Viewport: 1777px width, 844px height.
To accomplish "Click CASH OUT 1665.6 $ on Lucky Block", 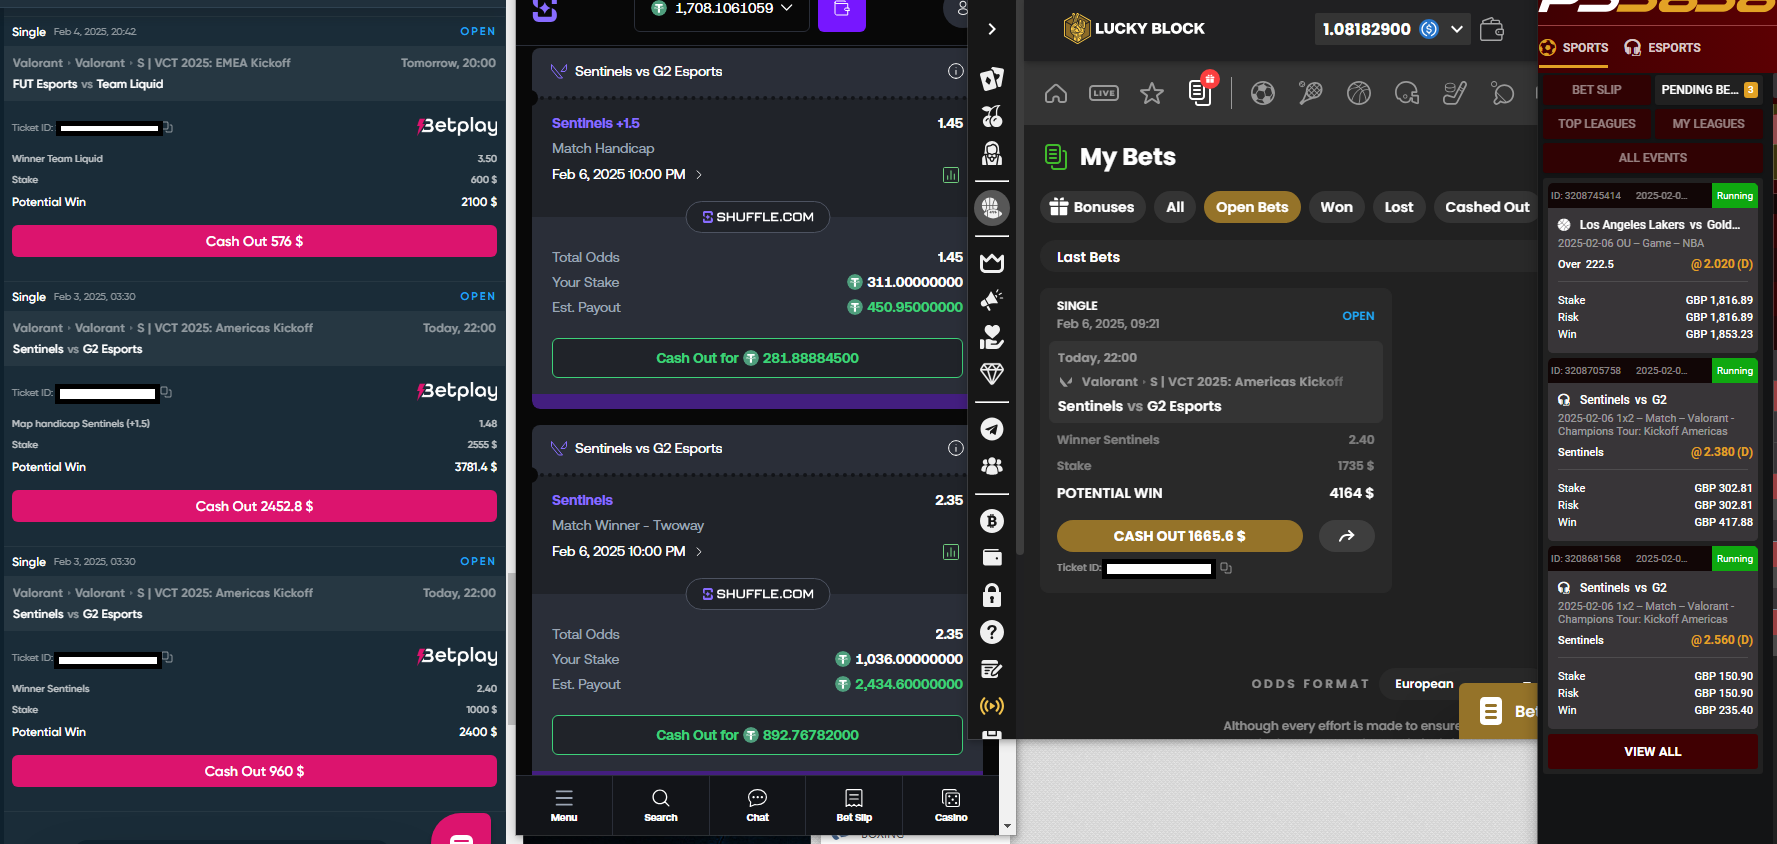I will tap(1179, 536).
